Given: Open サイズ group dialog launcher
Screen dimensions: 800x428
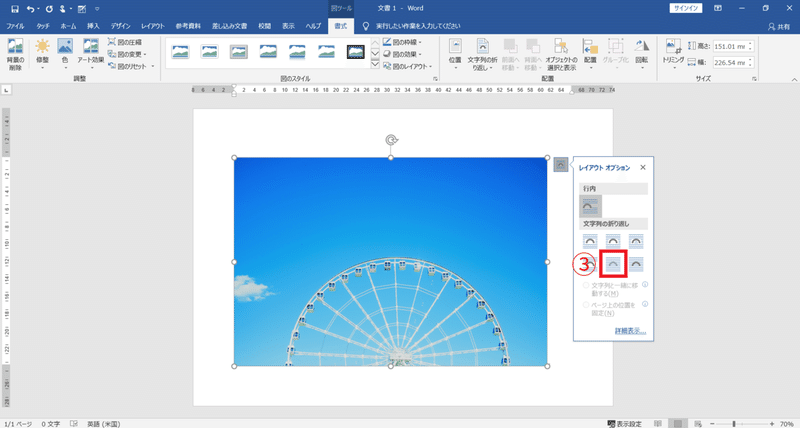Looking at the screenshot, I should (x=754, y=79).
